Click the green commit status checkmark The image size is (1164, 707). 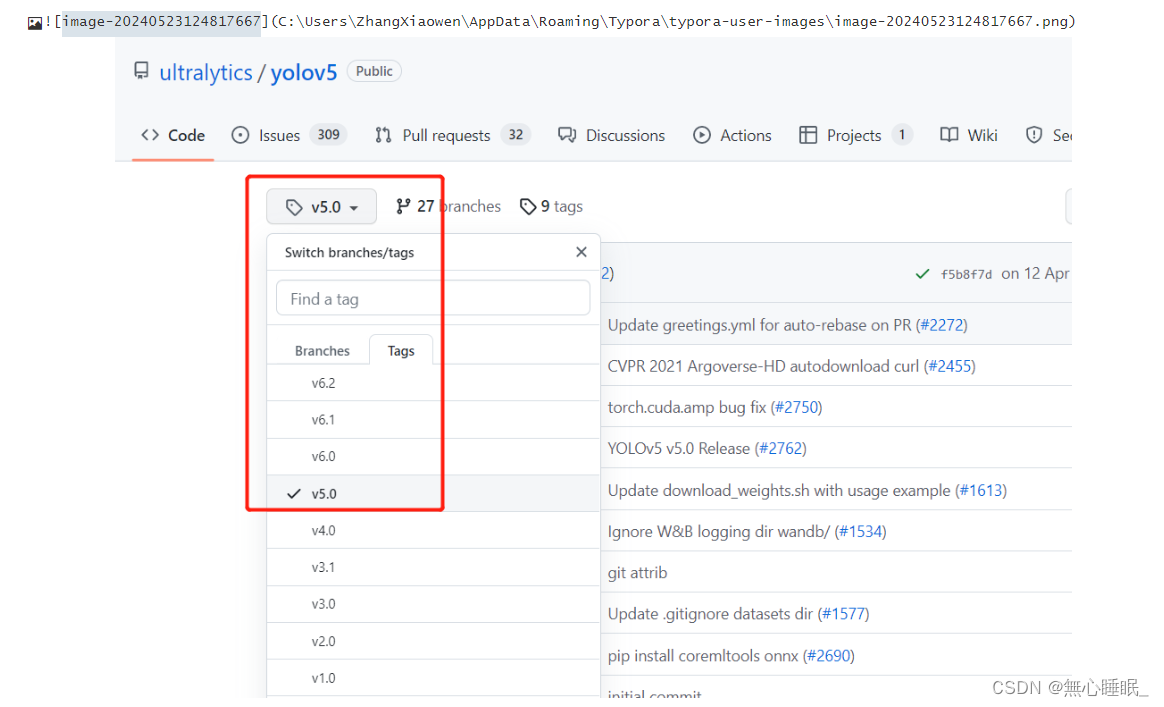click(922, 274)
